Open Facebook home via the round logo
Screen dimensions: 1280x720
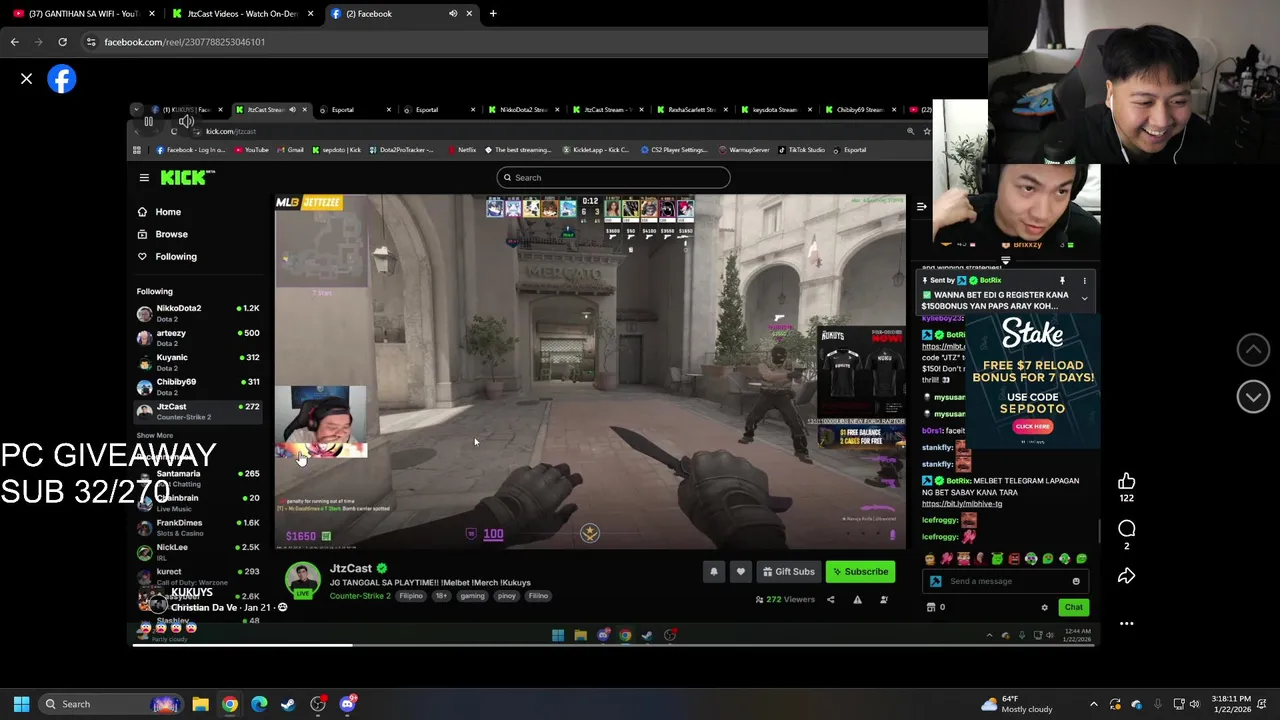(x=62, y=79)
